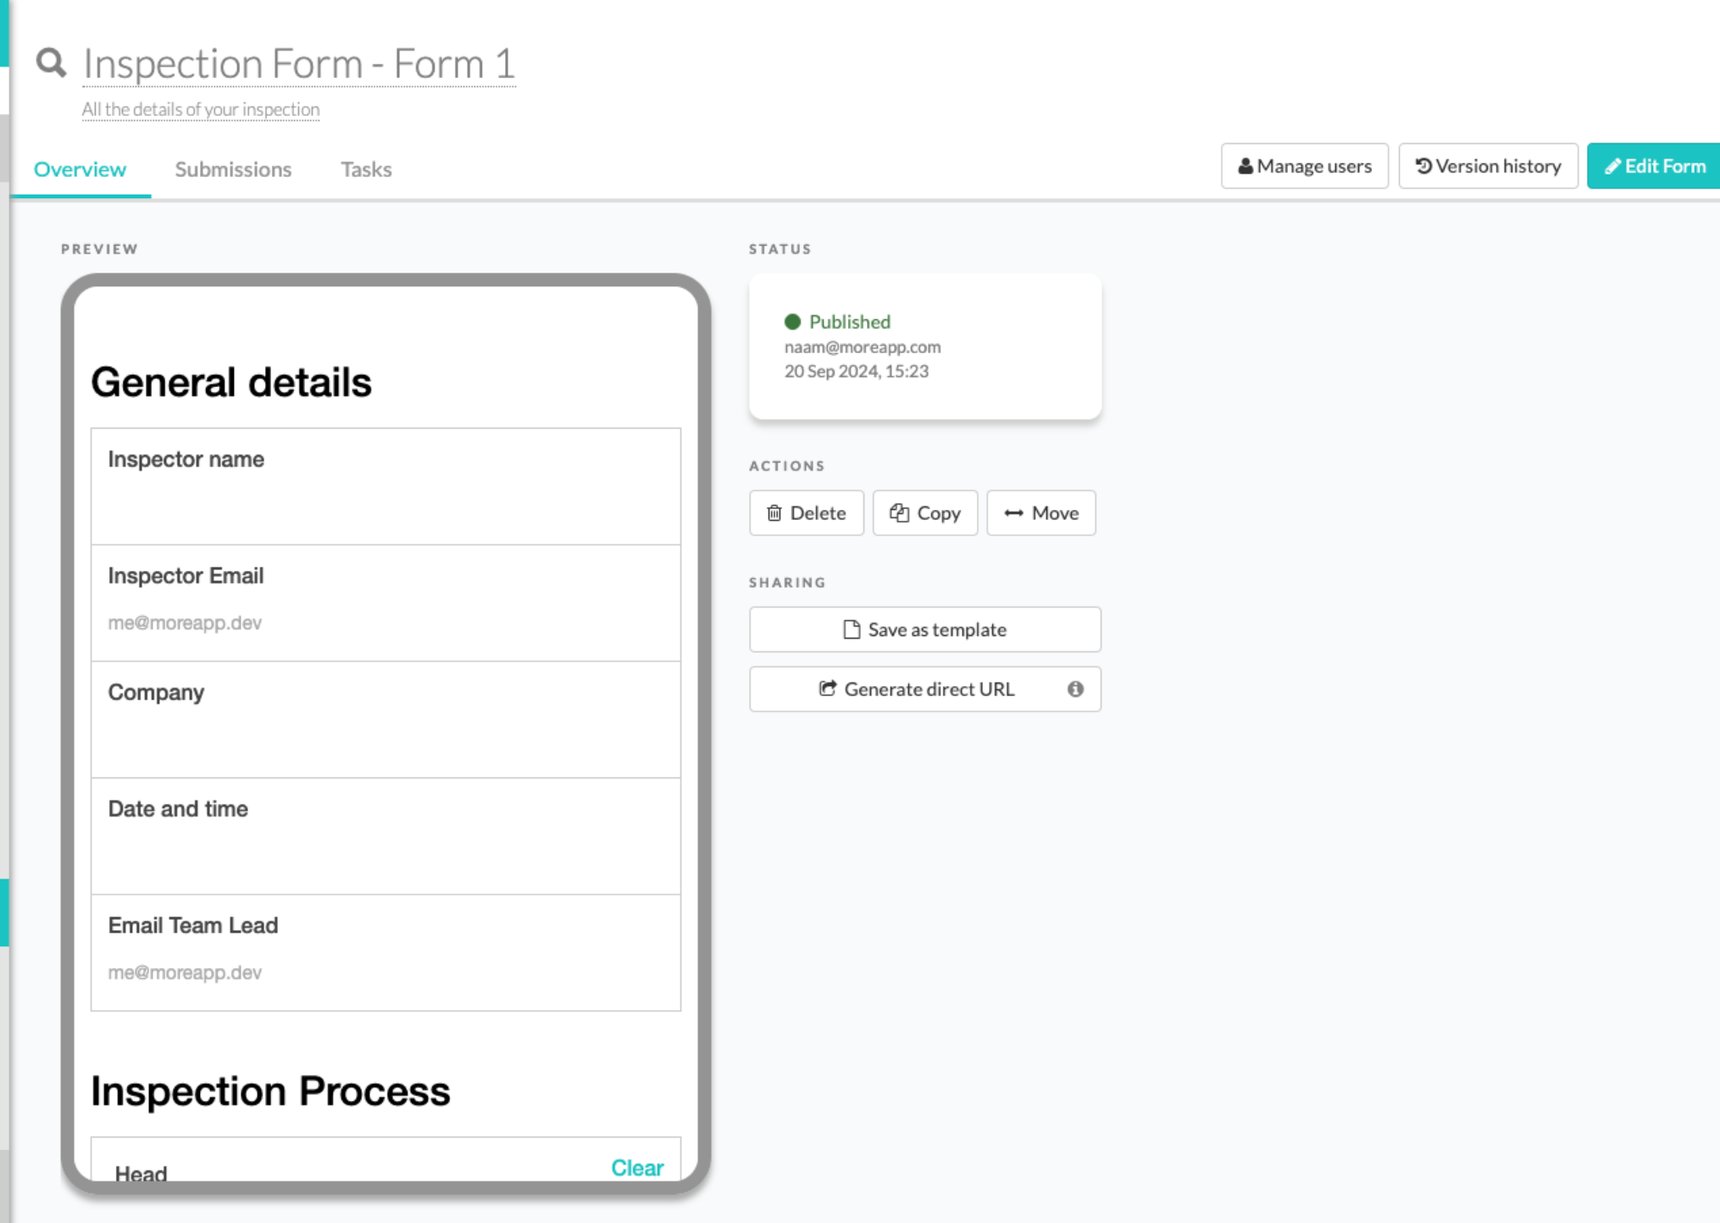The image size is (1720, 1223).
Task: Click the Save as template button
Action: point(923,629)
